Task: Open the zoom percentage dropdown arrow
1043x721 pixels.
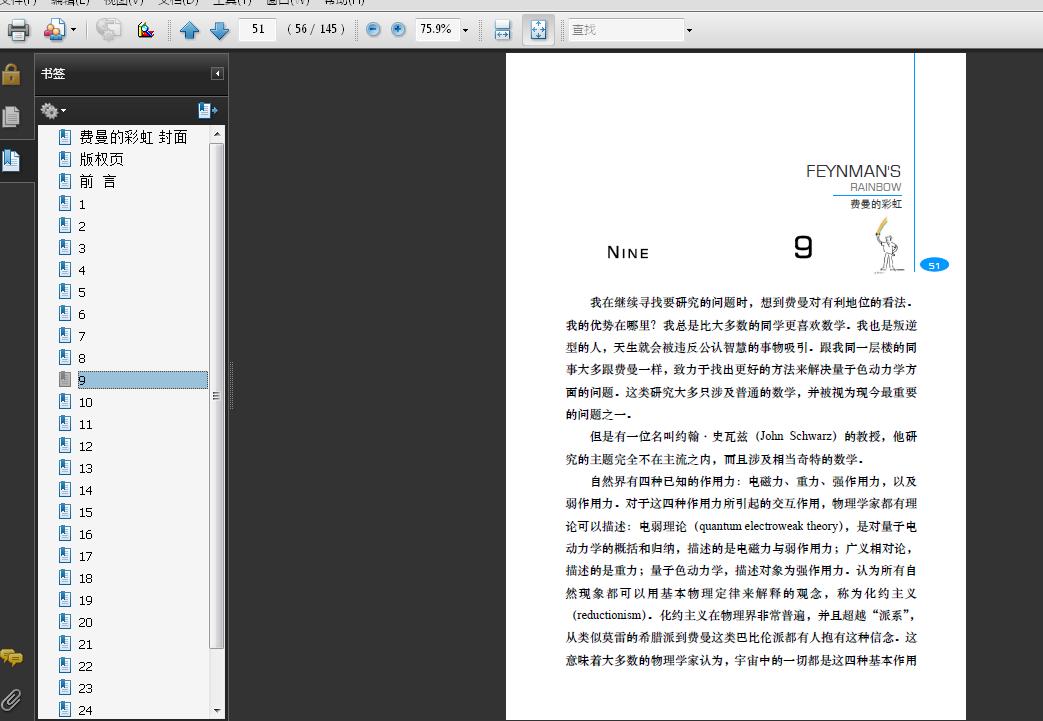Action: click(x=466, y=30)
